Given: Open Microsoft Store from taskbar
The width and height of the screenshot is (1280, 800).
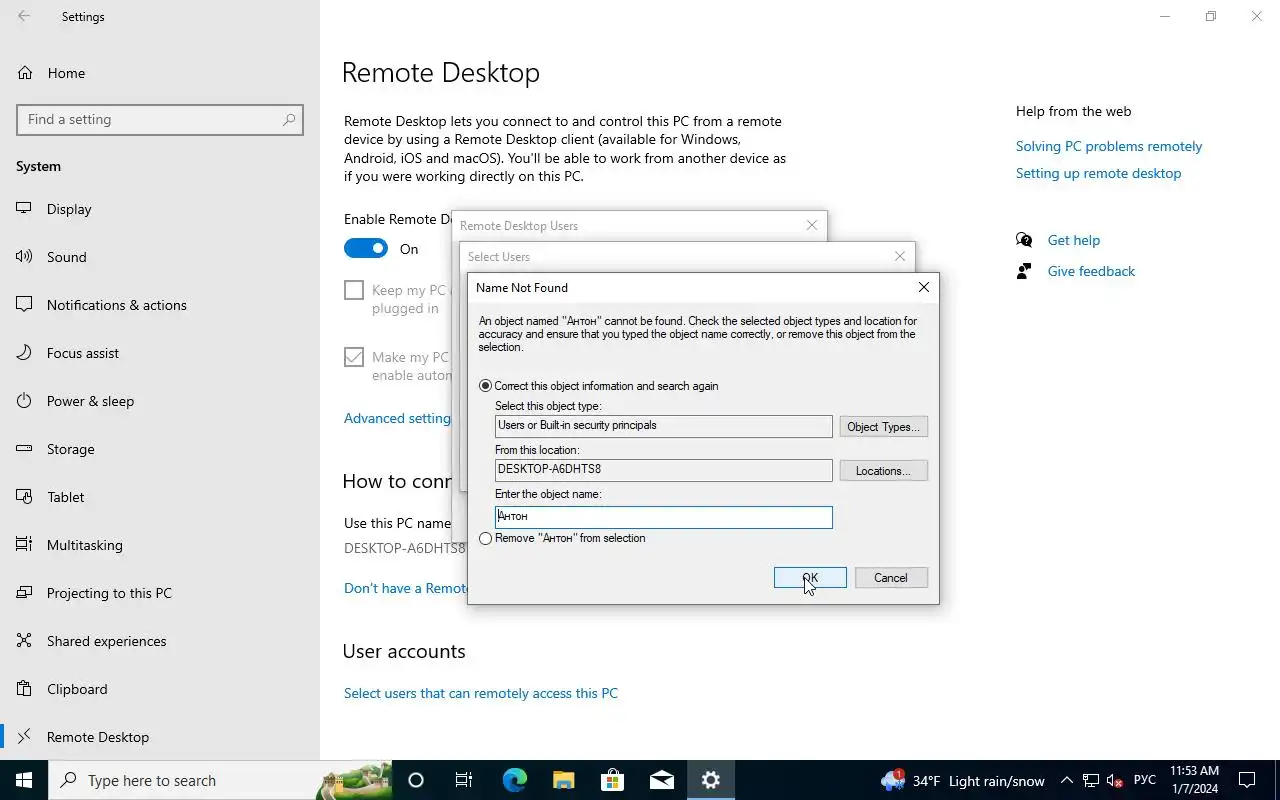Looking at the screenshot, I should click(x=612, y=780).
